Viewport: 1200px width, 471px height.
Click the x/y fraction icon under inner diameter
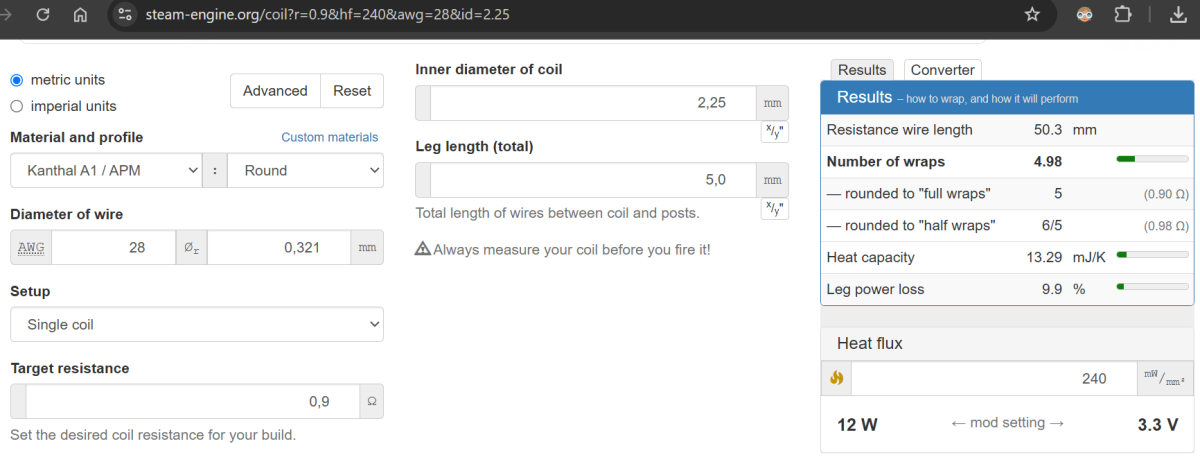click(775, 131)
